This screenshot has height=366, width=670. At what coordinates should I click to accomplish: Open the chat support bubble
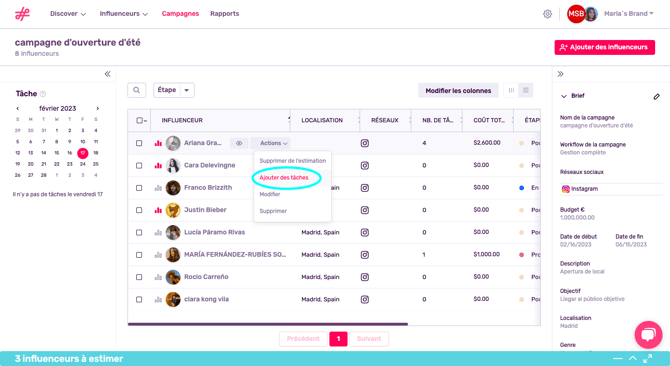(648, 335)
